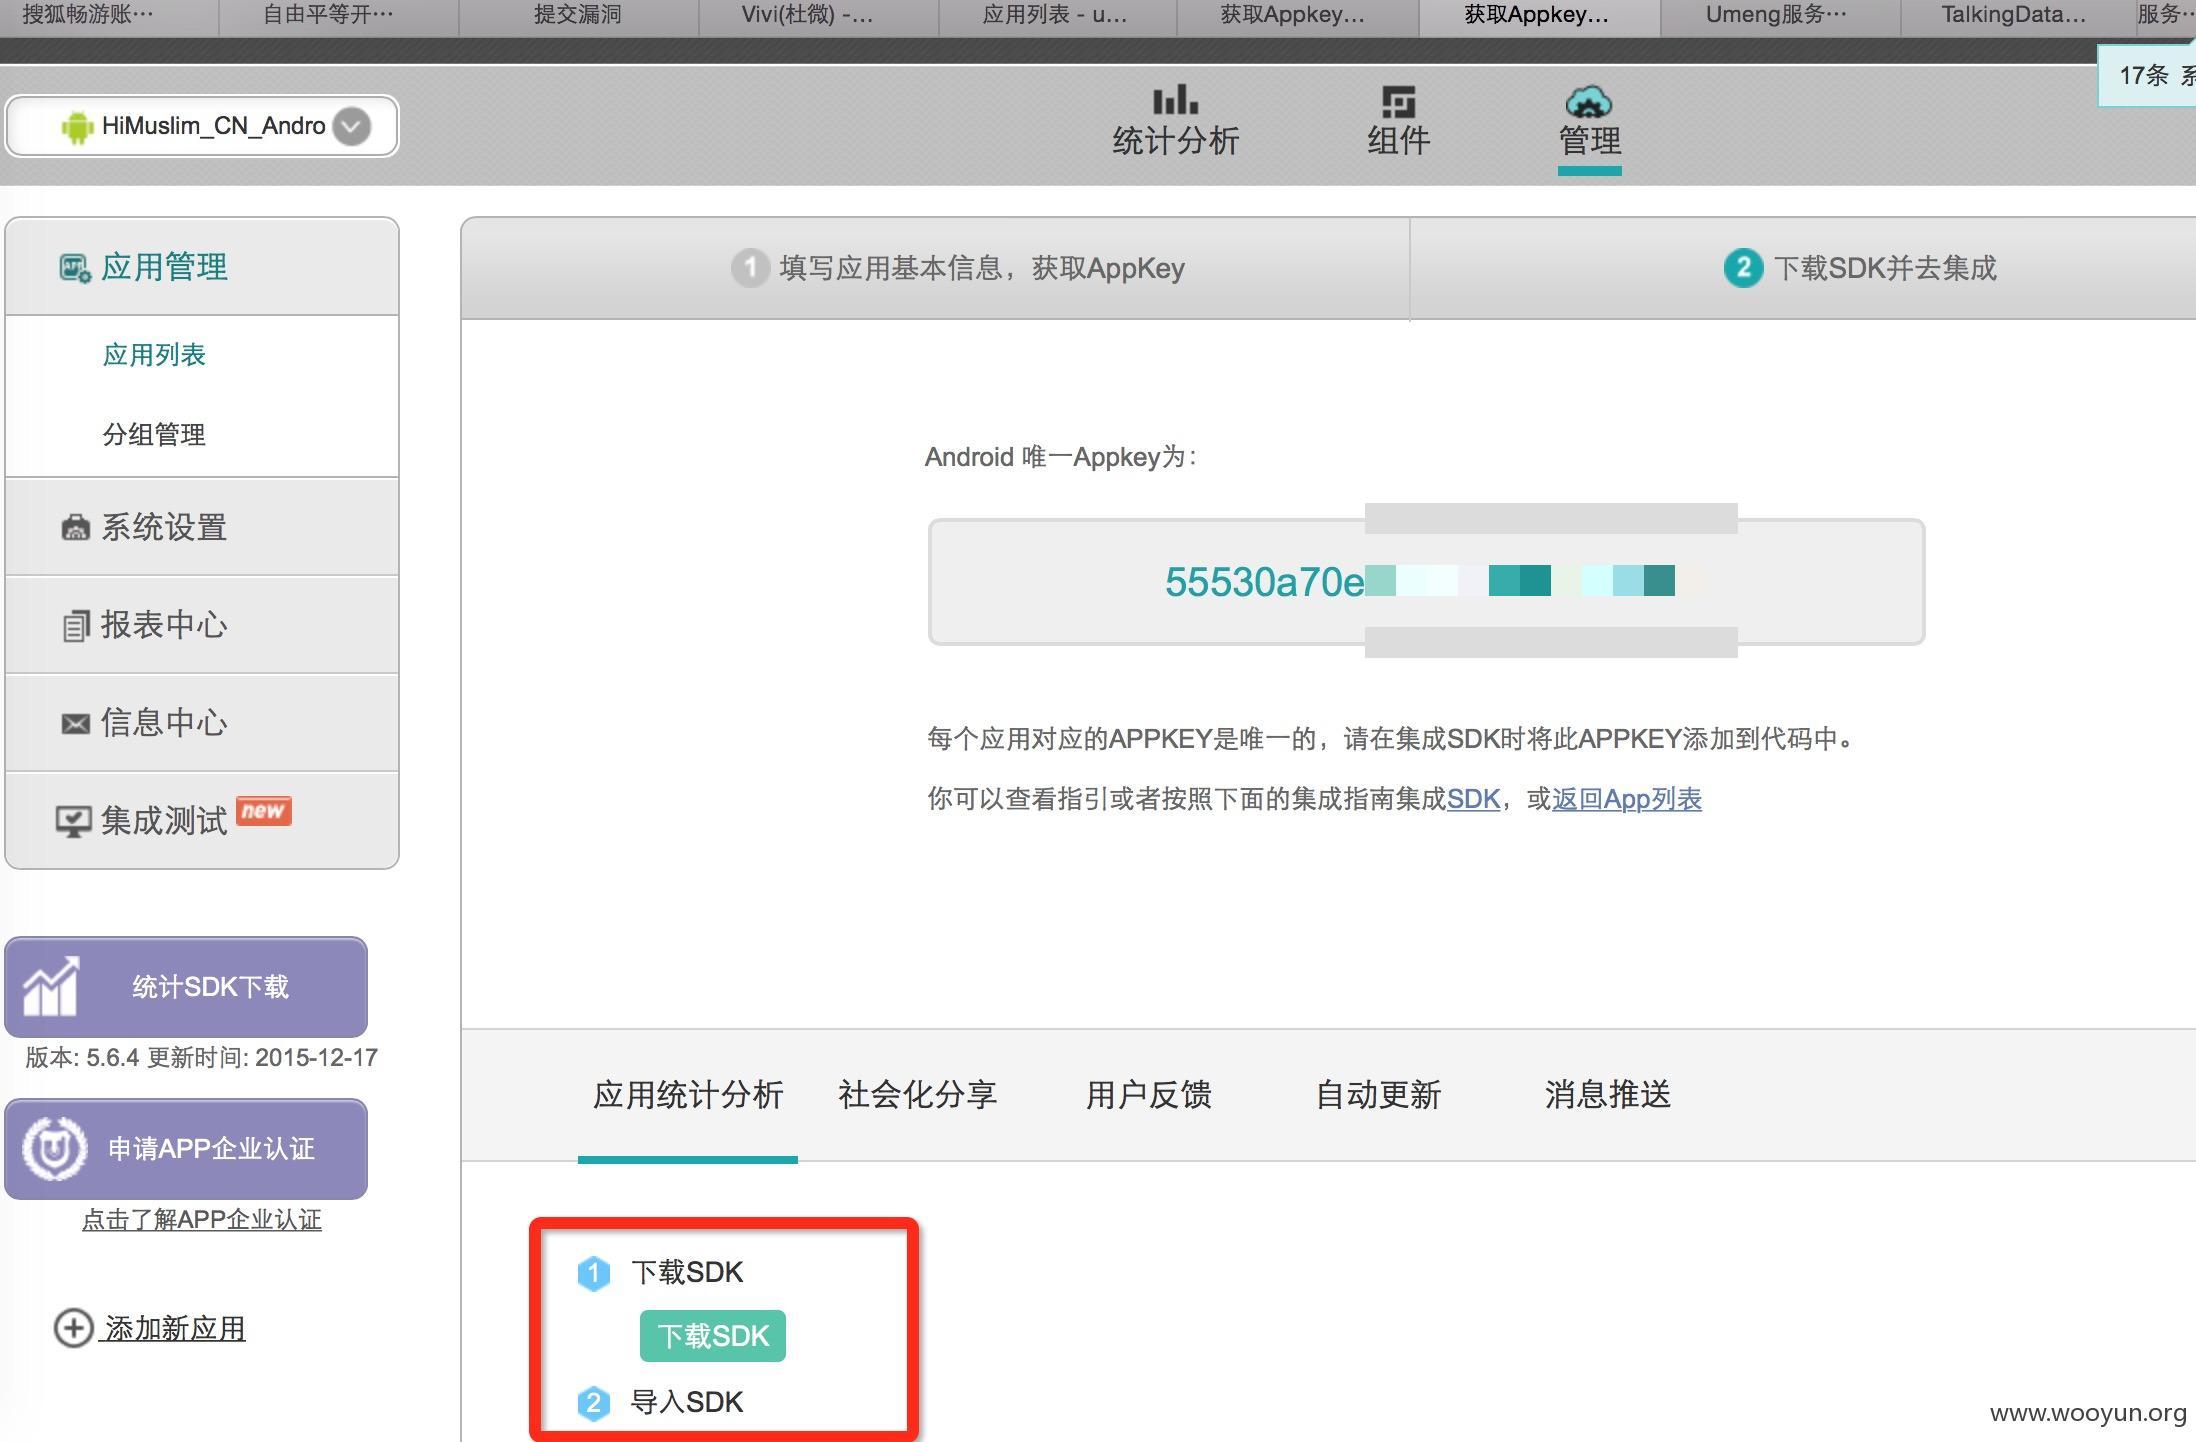2196x1442 pixels.
Task: Click the 17条 notification box
Action: tap(2147, 75)
